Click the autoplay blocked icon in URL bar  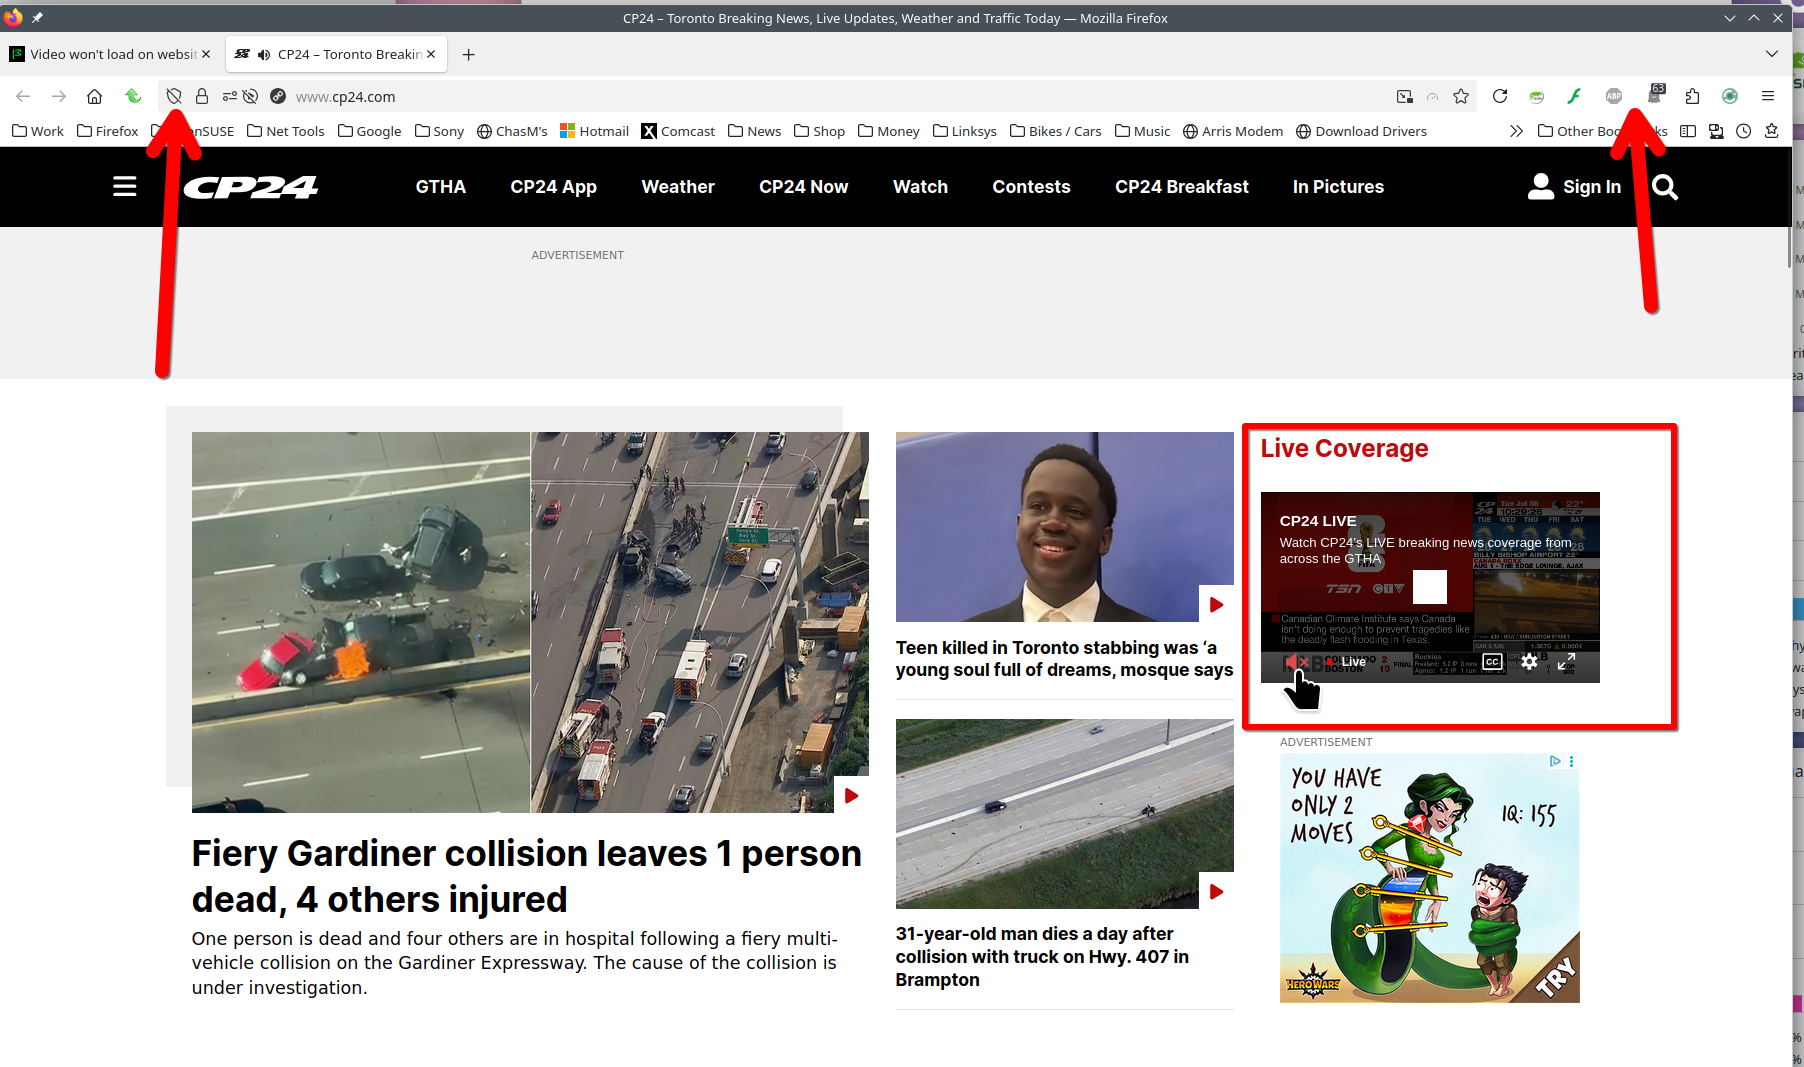(x=251, y=96)
